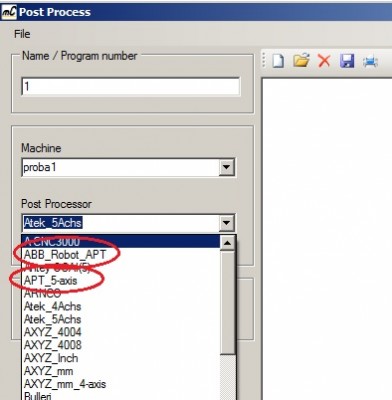Image resolution: width=392 pixels, height=400 pixels.
Task: Choose AXYZ_mm from the list
Action: pos(121,371)
